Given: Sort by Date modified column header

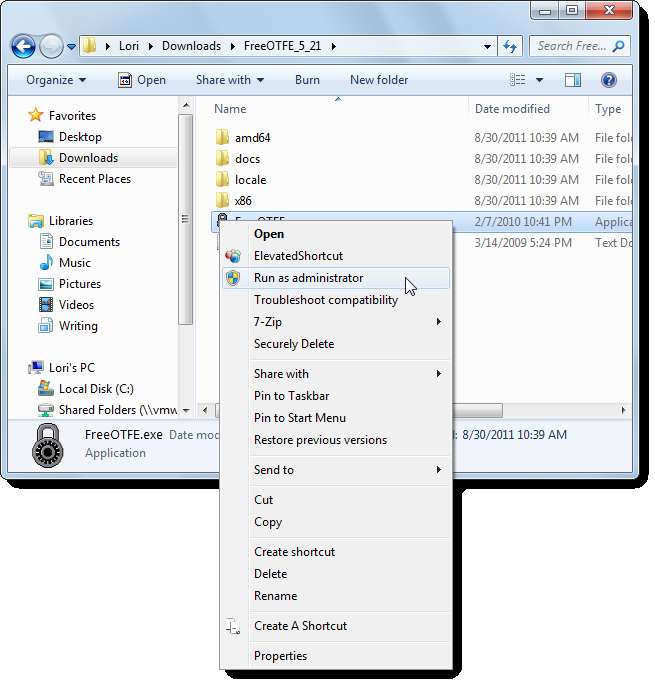Looking at the screenshot, I should [512, 109].
